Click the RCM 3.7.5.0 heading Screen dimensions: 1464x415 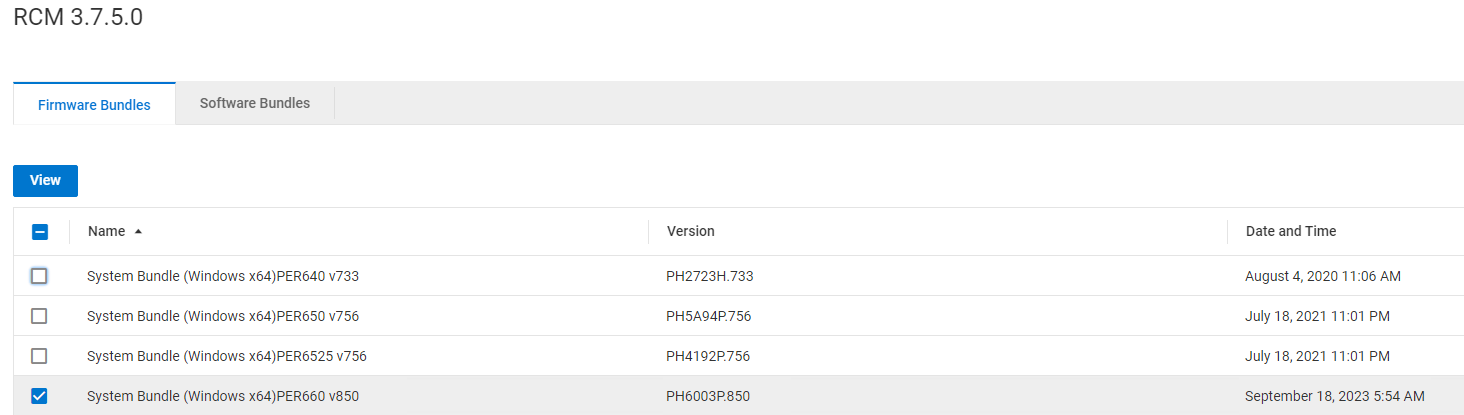tap(78, 18)
